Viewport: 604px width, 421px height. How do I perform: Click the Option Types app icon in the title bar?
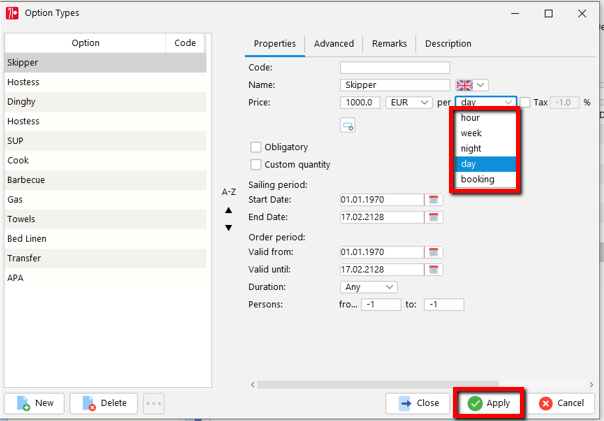coord(12,13)
